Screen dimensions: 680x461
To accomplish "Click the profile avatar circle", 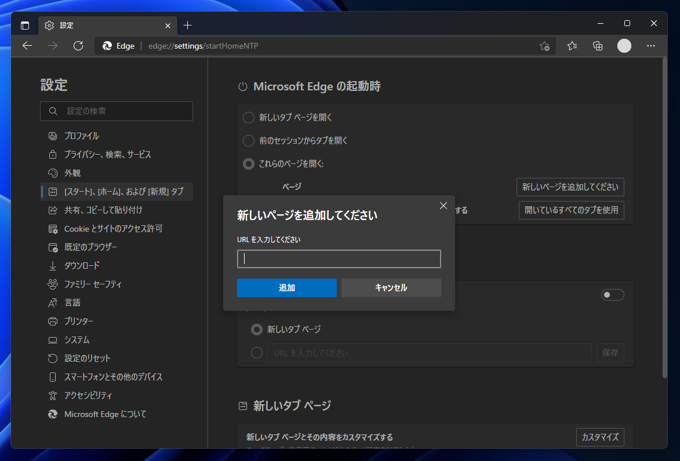I will pos(624,46).
